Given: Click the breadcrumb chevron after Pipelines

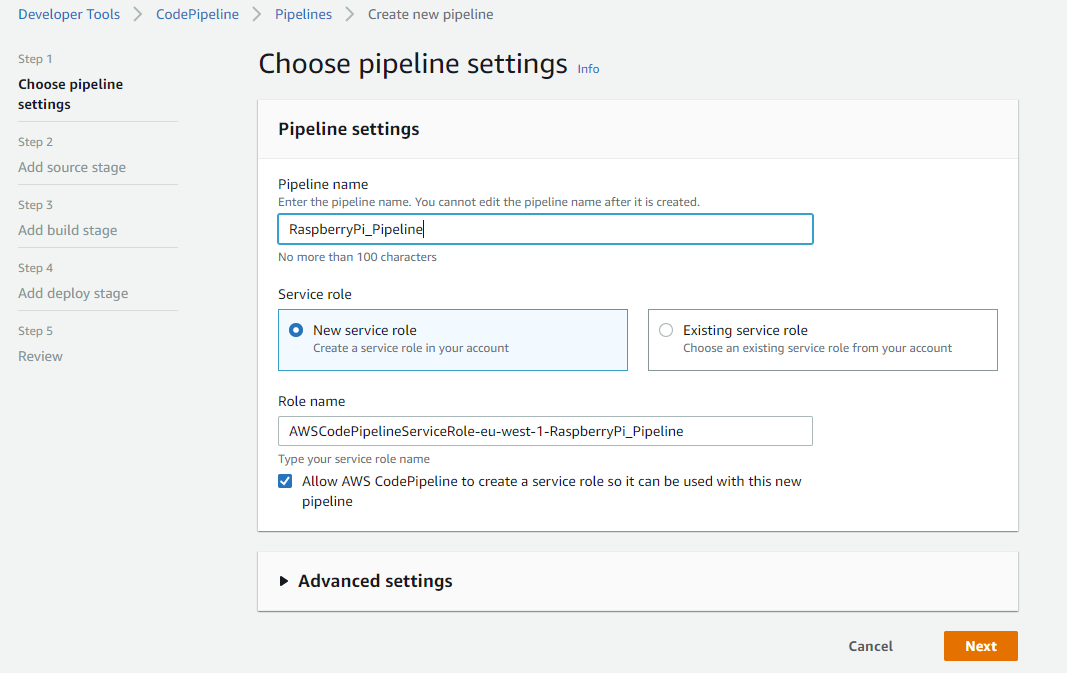Looking at the screenshot, I should pos(347,14).
